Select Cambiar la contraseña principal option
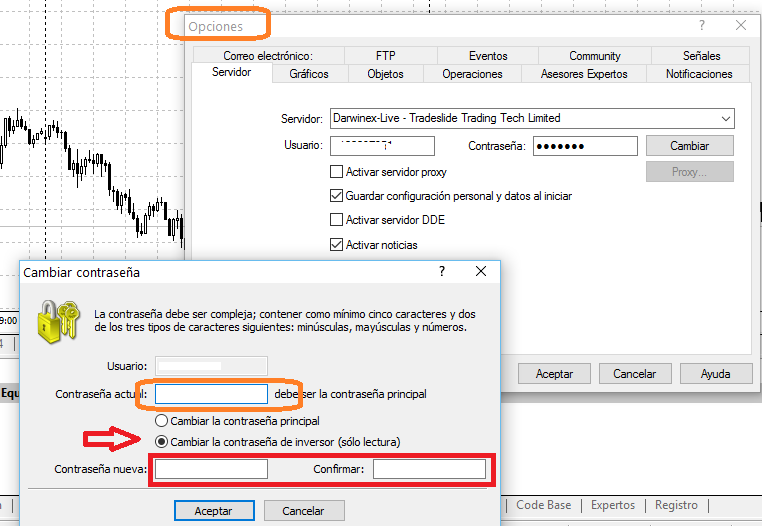 pos(161,422)
